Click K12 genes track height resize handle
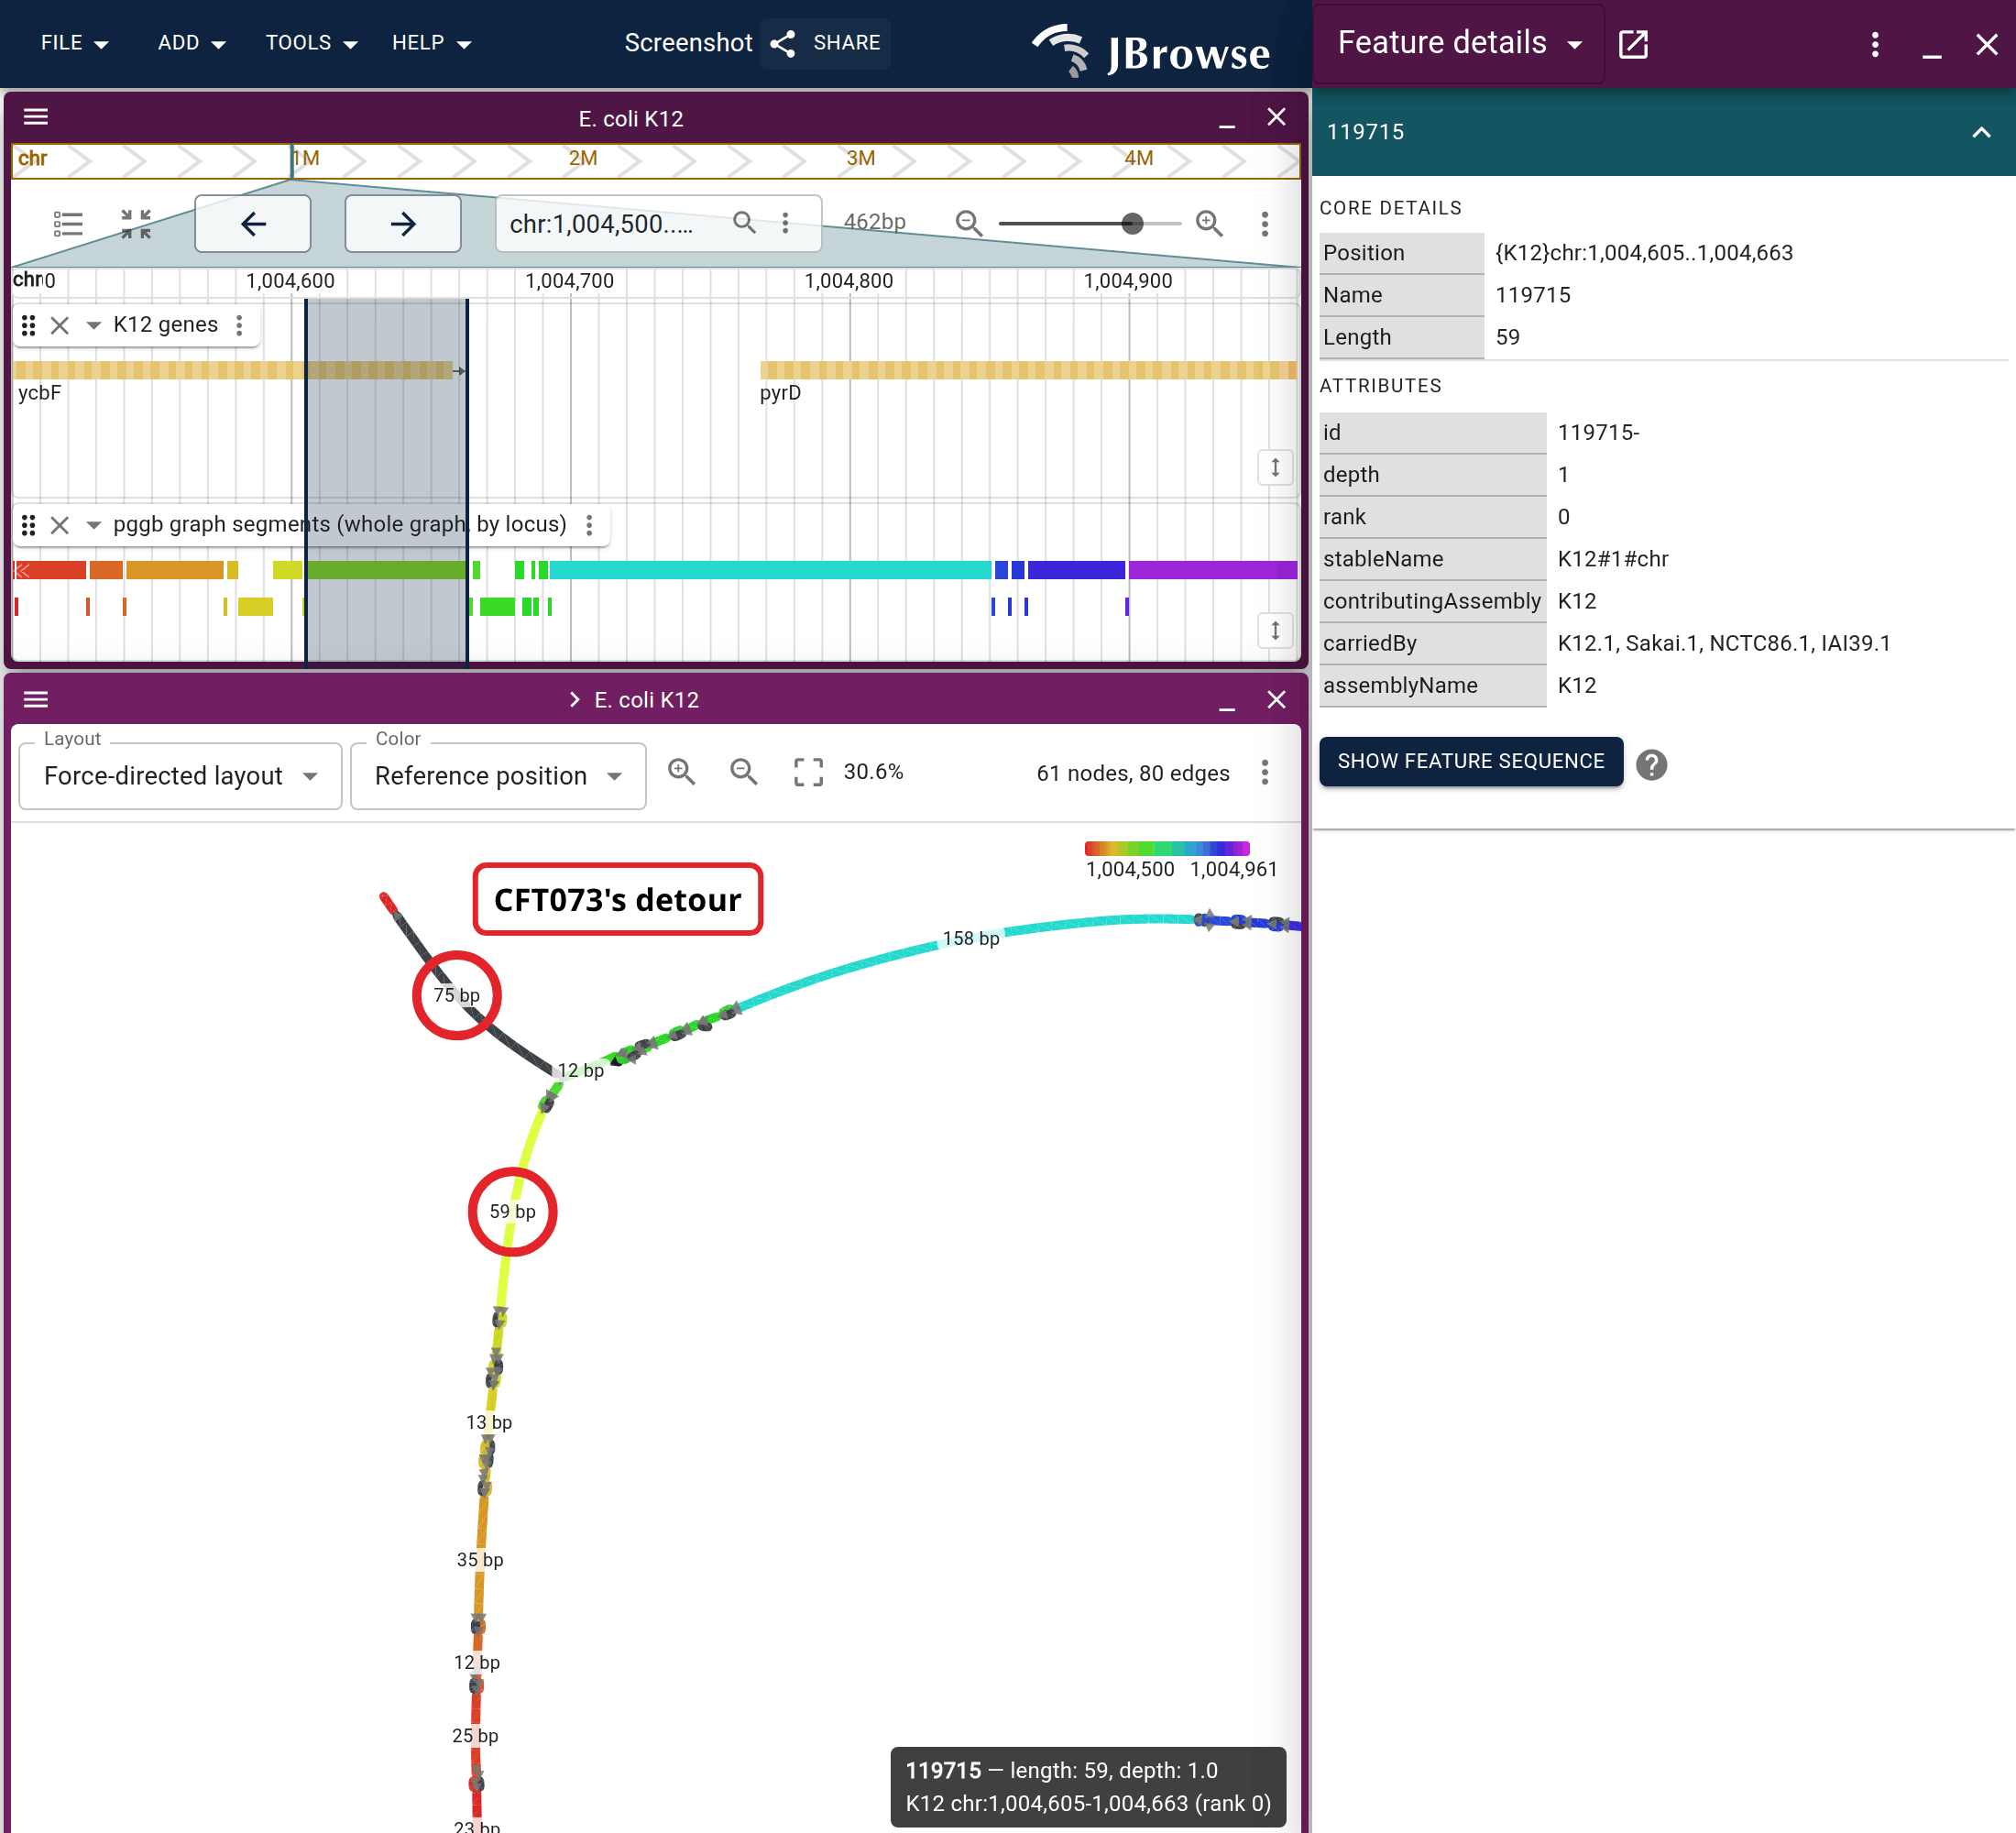 pyautogui.click(x=1275, y=467)
